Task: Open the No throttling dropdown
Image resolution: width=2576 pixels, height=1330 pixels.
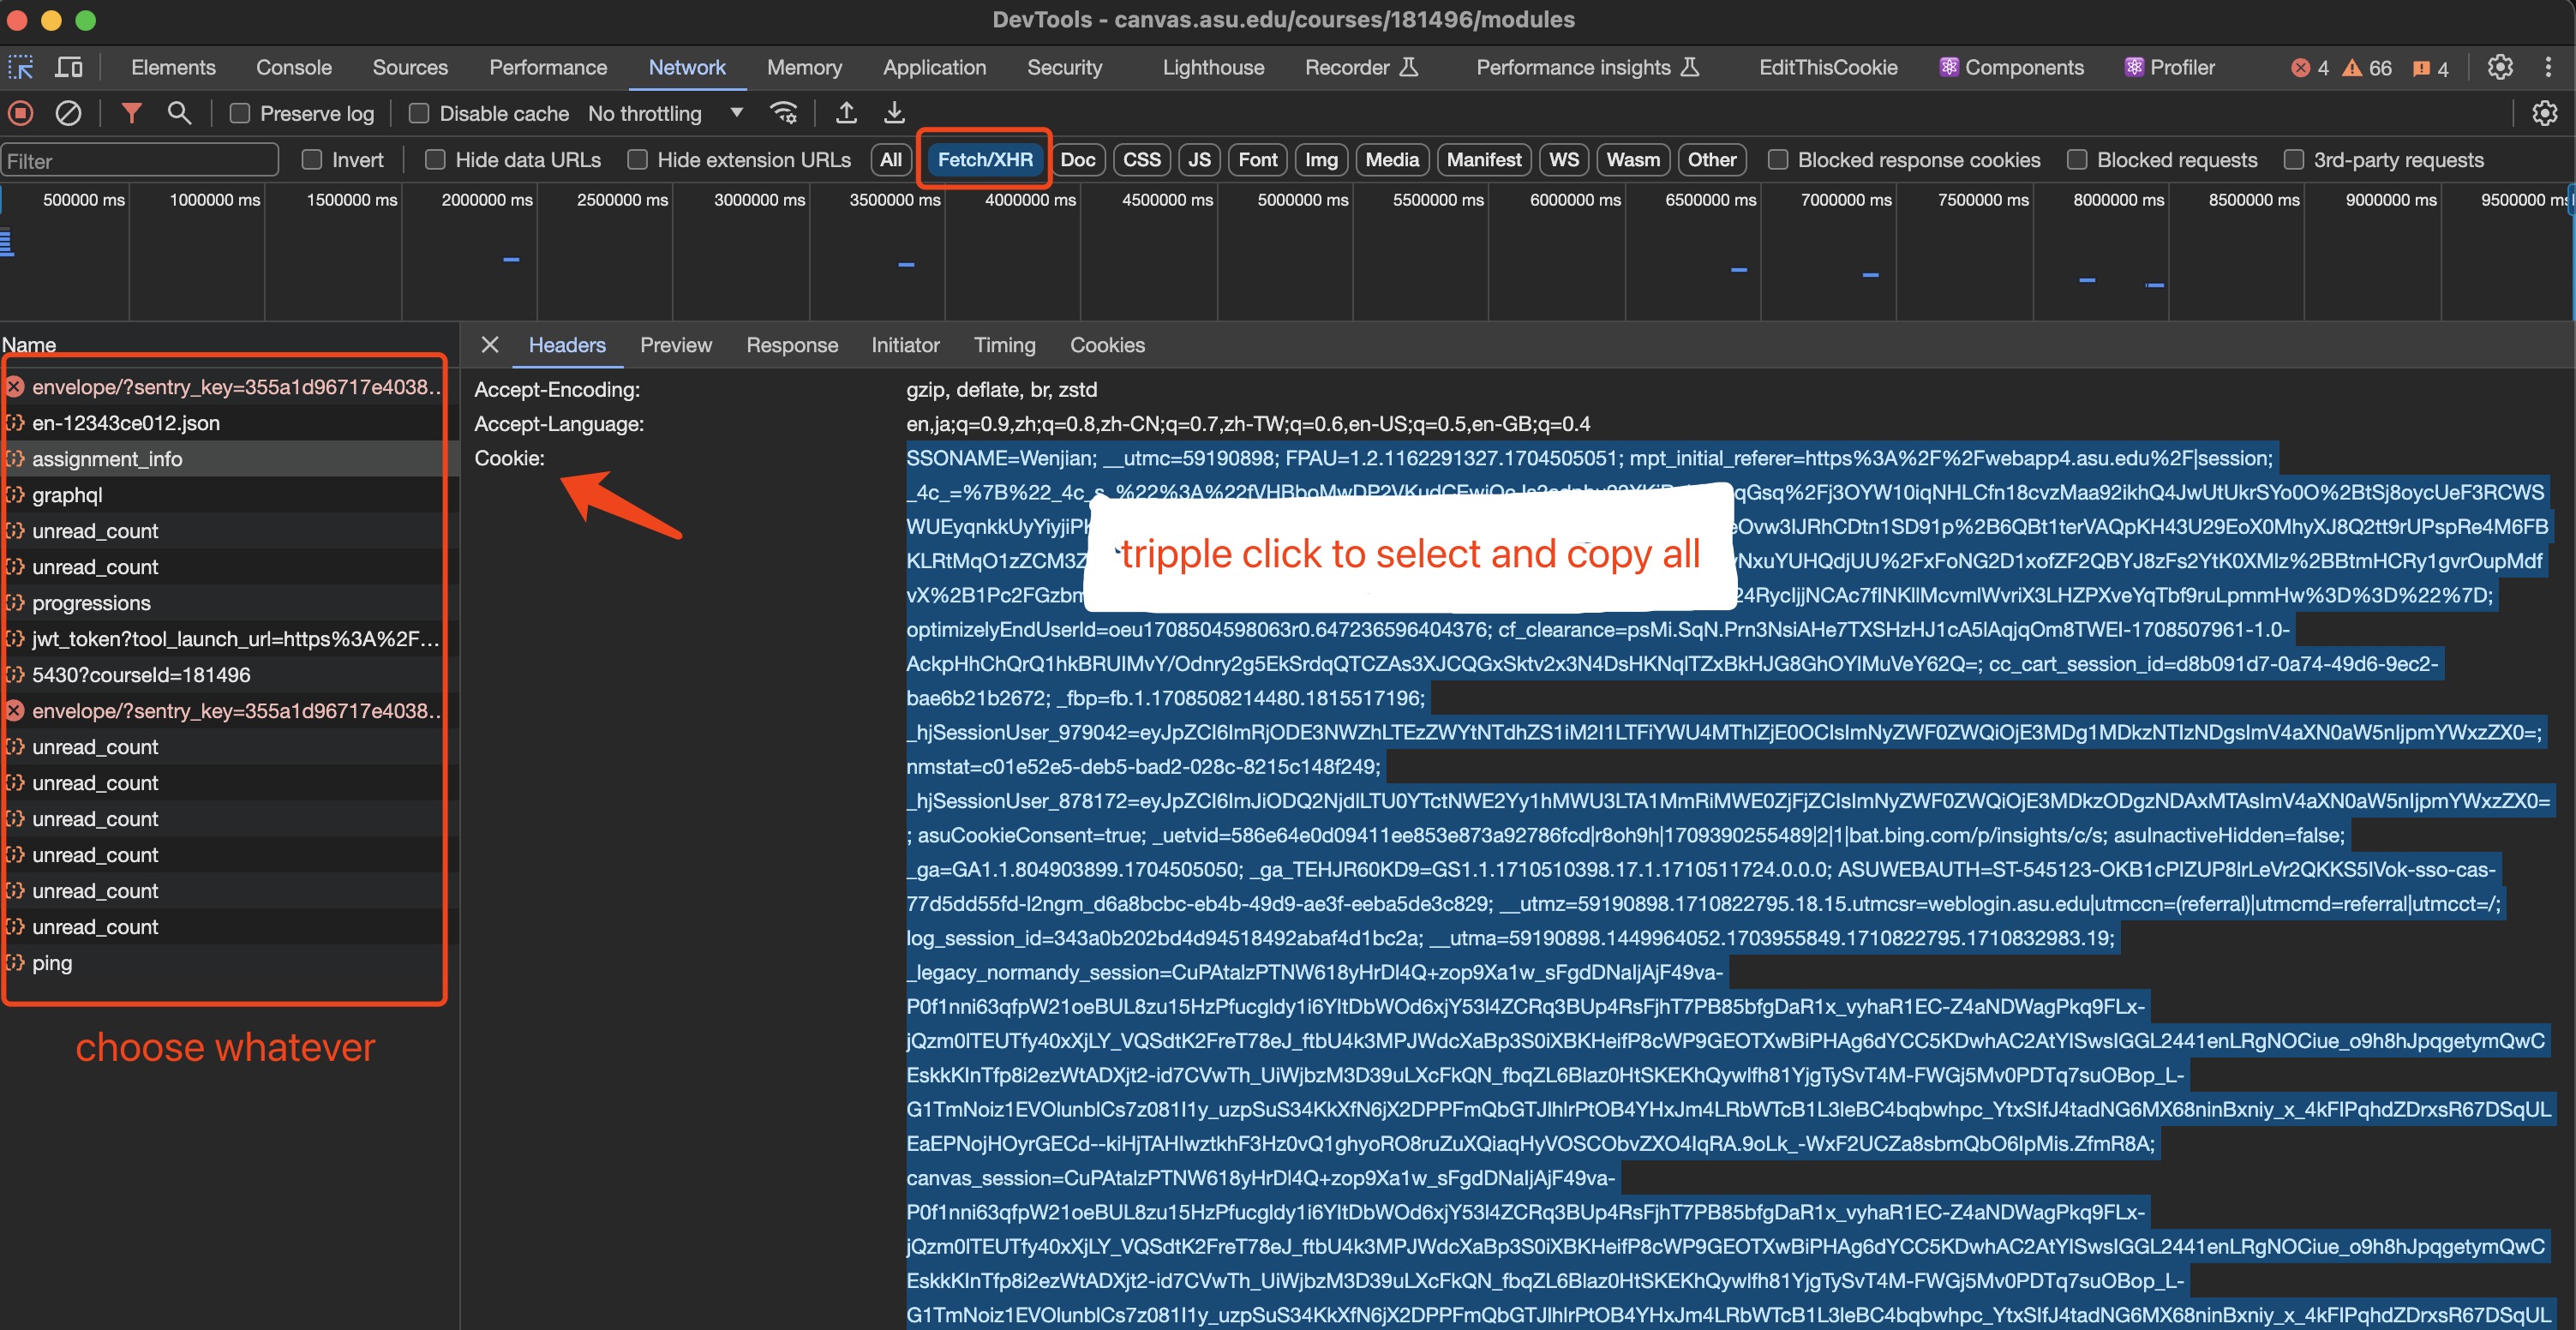Action: pyautogui.click(x=666, y=114)
